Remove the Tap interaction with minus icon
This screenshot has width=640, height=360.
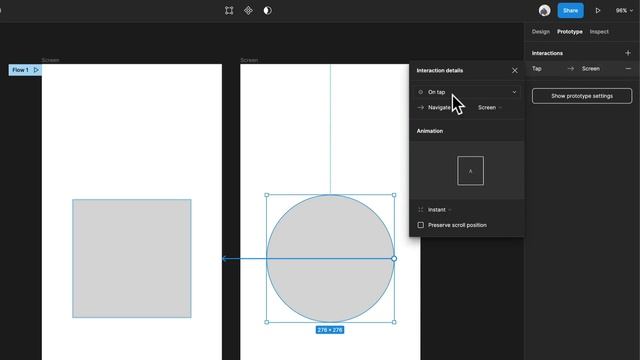(628, 69)
